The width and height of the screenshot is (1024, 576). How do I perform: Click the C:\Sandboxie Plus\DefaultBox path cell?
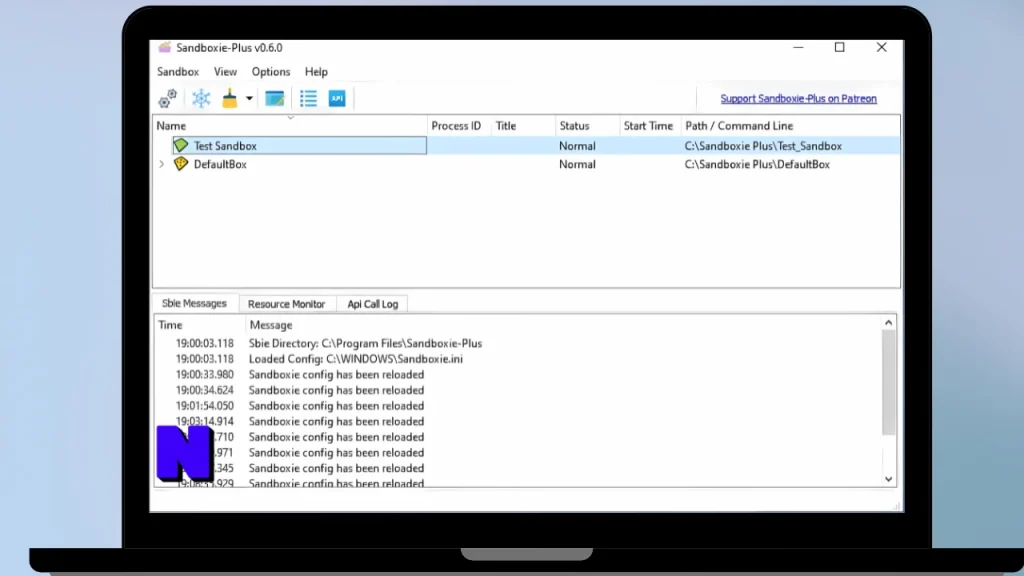pyautogui.click(x=757, y=165)
